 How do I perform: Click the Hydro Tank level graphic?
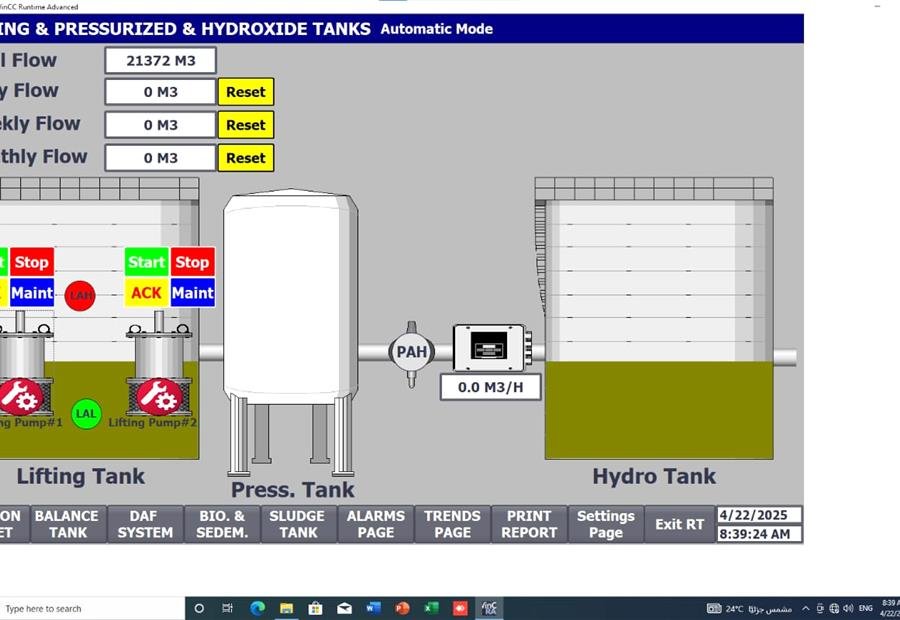click(x=659, y=410)
